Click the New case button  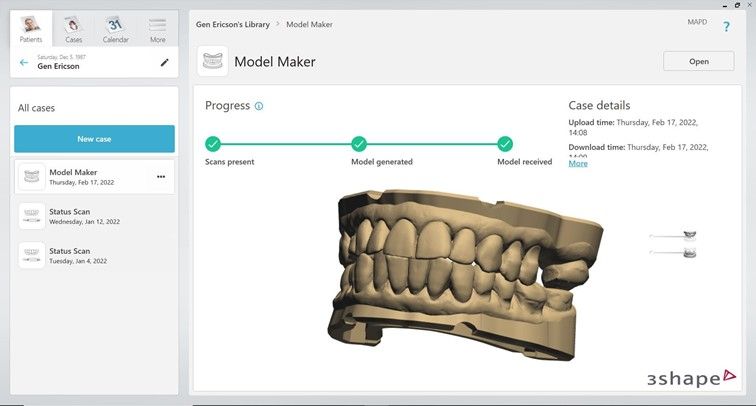pos(94,139)
